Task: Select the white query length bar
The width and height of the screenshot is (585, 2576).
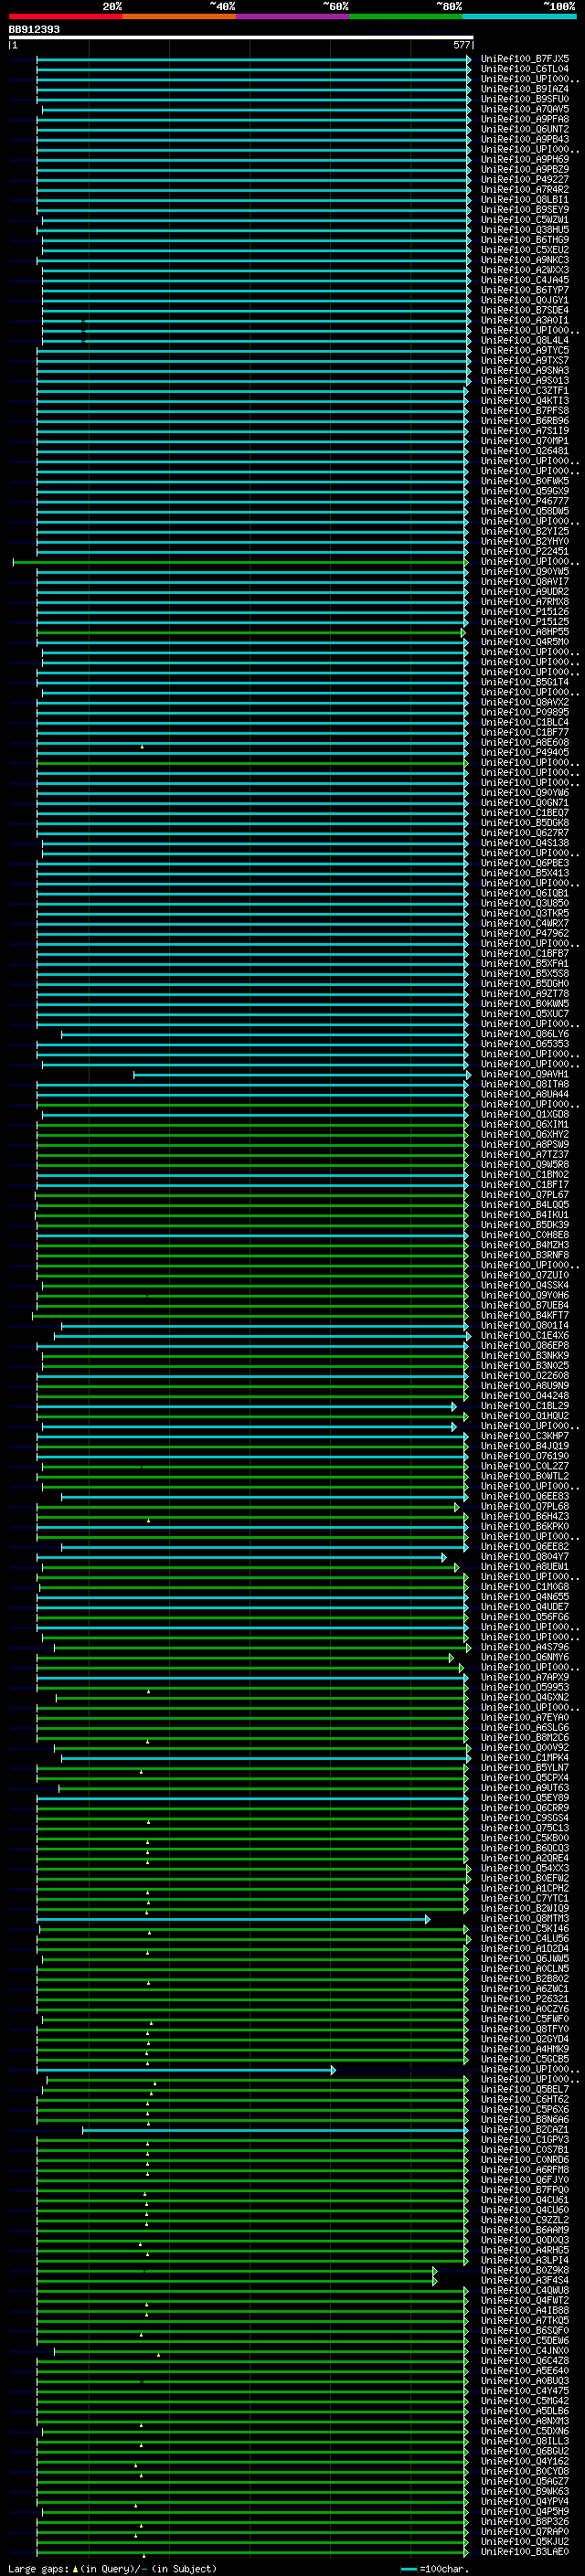Action: click(x=240, y=38)
